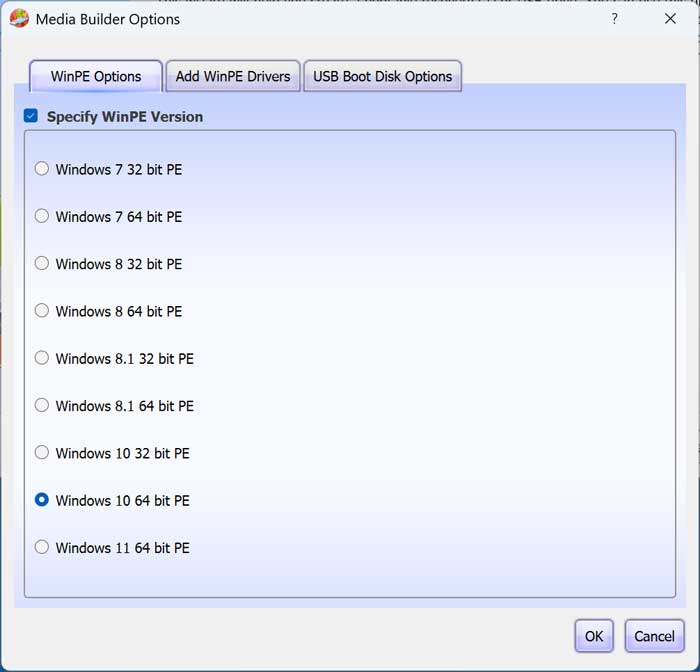Open the Add WinPE Drivers tab
Screen dimensions: 700x672
point(233,76)
